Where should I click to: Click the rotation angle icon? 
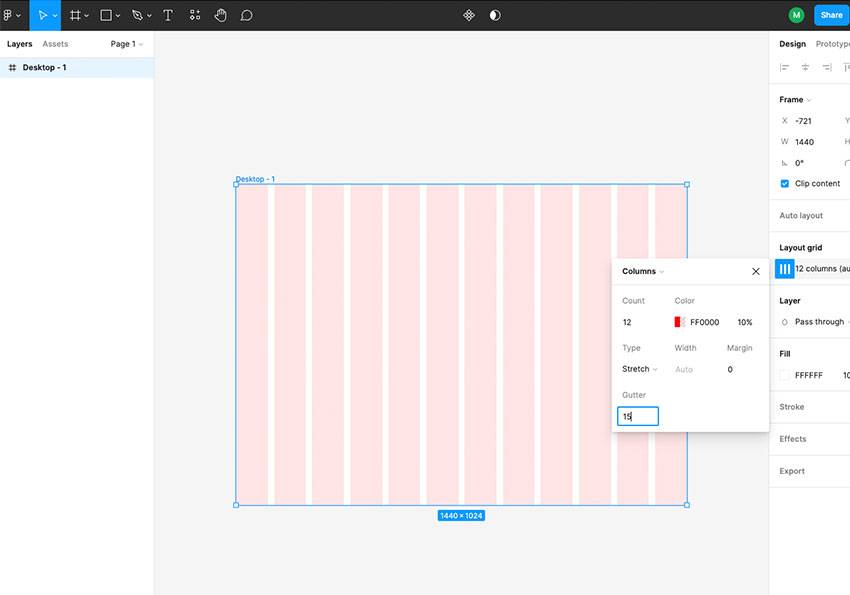pyautogui.click(x=784, y=163)
